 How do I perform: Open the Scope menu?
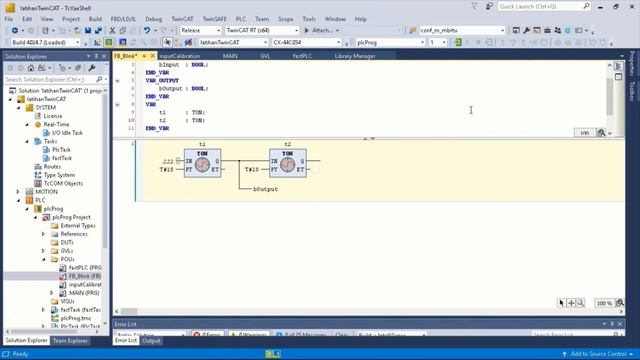285,19
